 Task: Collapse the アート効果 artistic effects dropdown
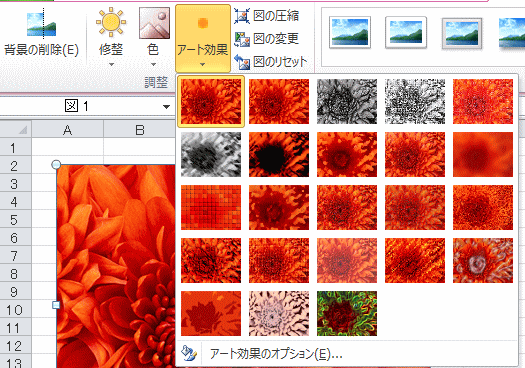tap(203, 38)
